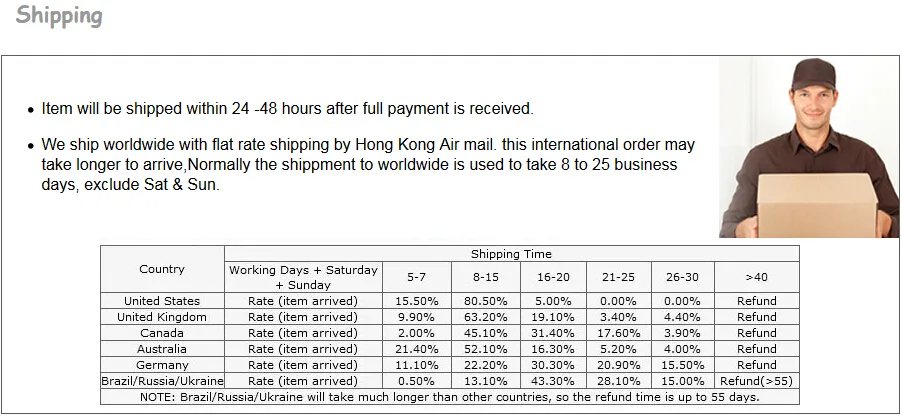Select the United States row label
Screen dimensions: 902x416
(162, 301)
